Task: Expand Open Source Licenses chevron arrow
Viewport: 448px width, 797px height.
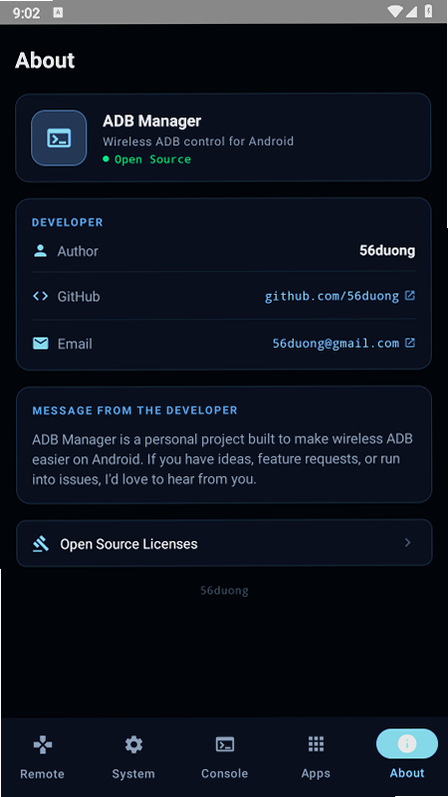Action: pyautogui.click(x=407, y=543)
